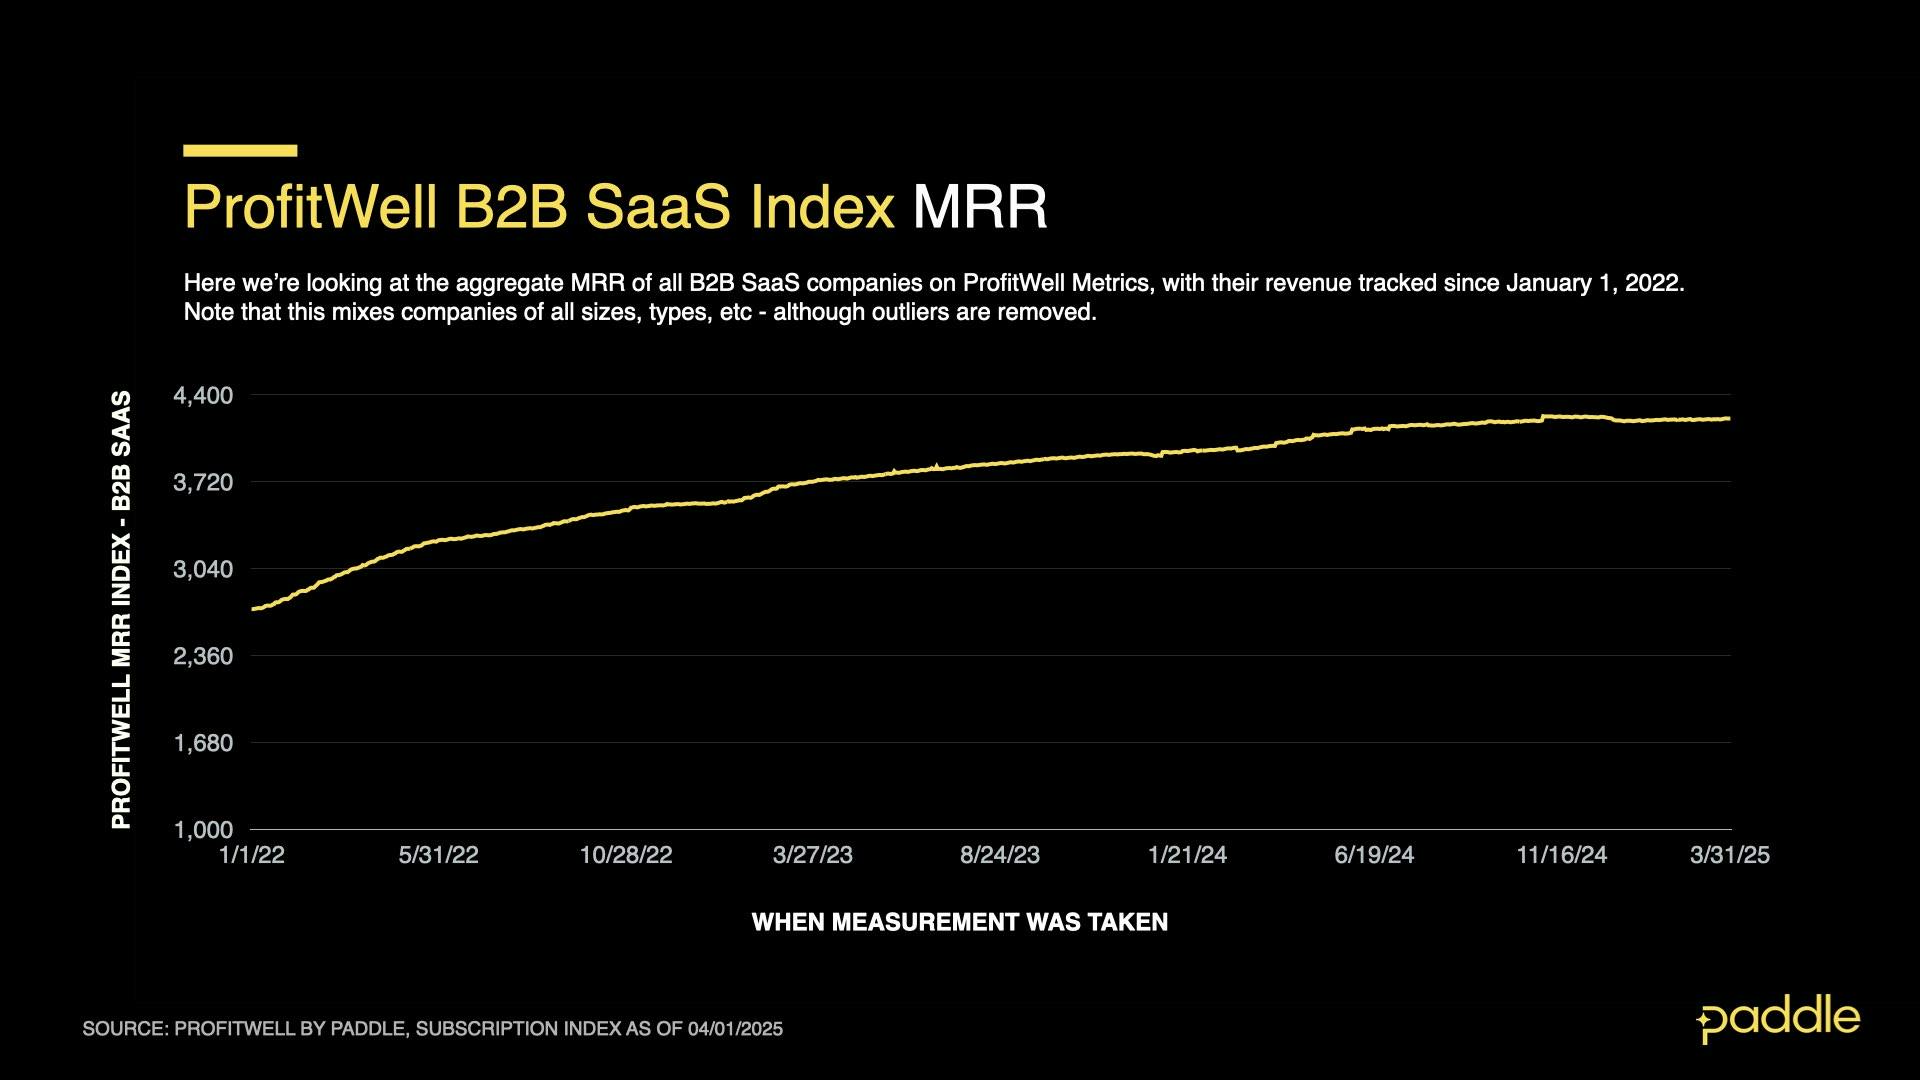1920x1080 pixels.
Task: Click the 3/31/25 date label
Action: point(1730,855)
